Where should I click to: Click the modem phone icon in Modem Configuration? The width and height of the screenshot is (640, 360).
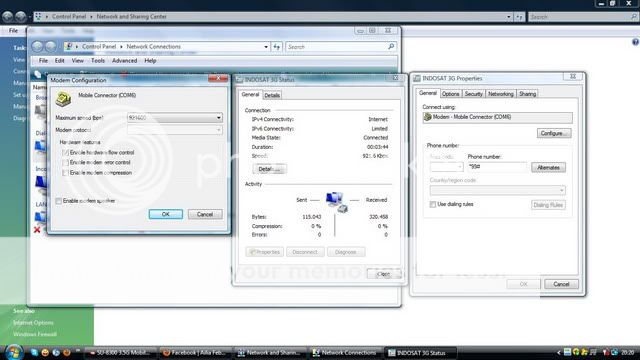[63, 99]
